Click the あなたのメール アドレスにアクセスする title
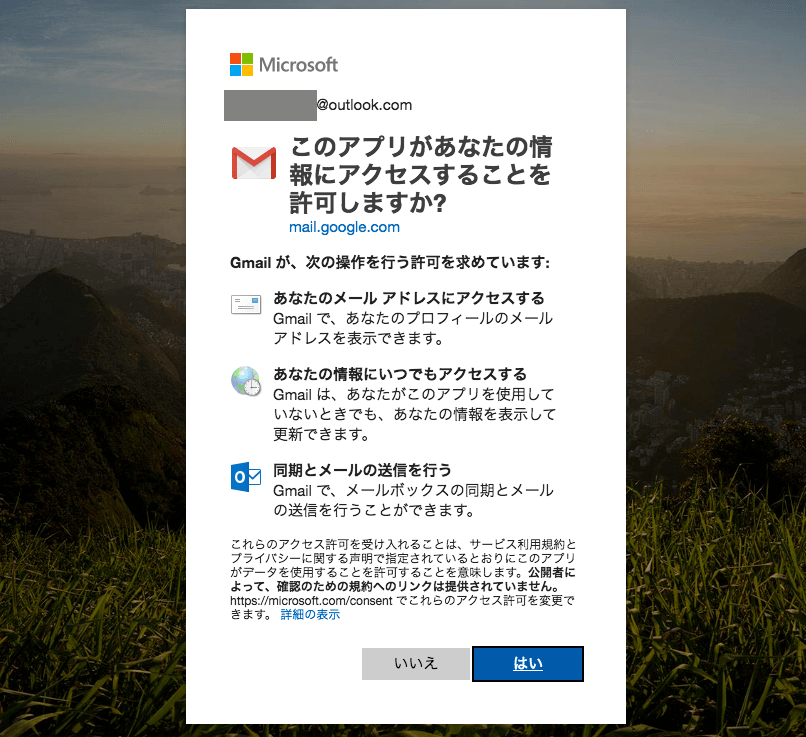This screenshot has height=737, width=806. [409, 298]
